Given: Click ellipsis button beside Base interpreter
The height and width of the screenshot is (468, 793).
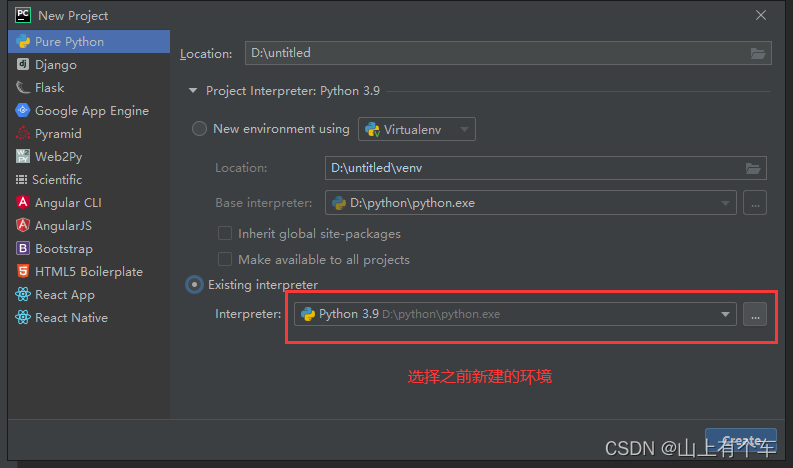Looking at the screenshot, I should point(755,203).
